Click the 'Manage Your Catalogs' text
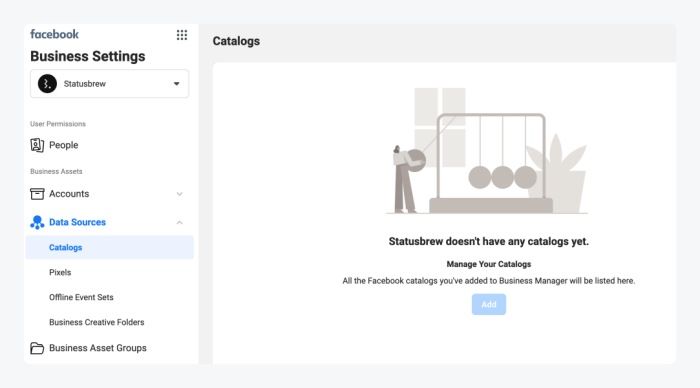 [489, 264]
